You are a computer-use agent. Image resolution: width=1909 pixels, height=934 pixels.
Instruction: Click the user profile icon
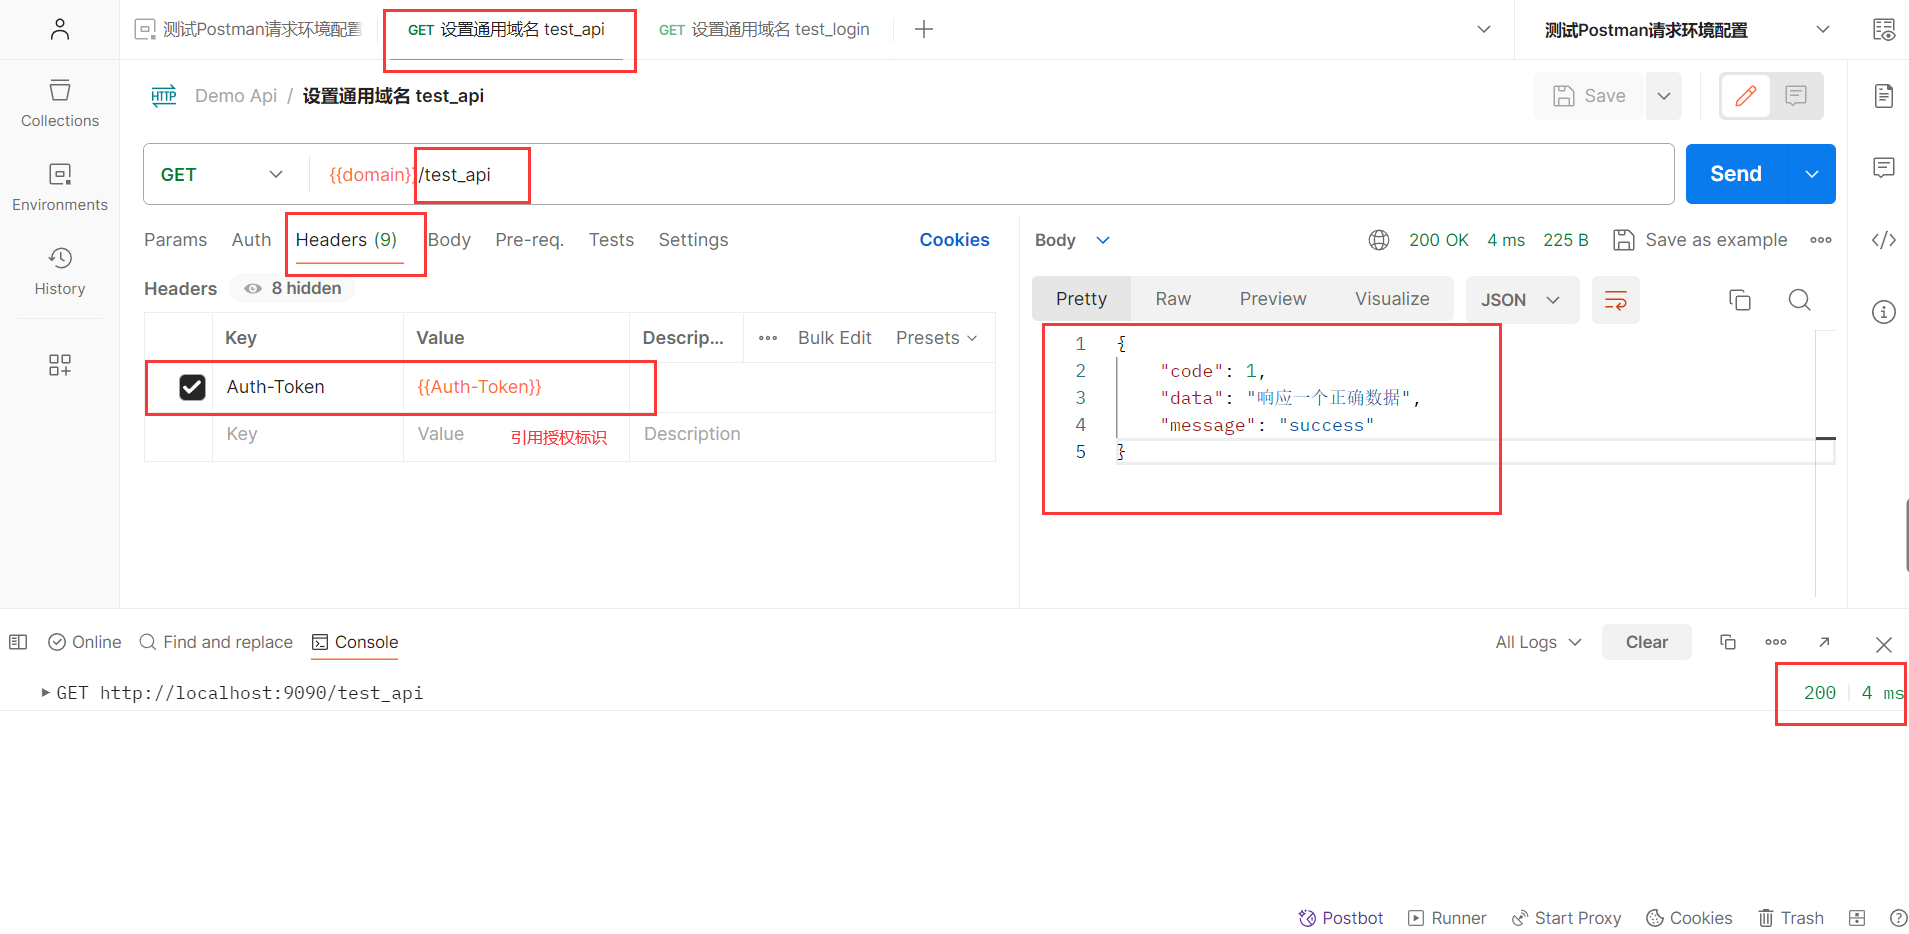point(60,29)
